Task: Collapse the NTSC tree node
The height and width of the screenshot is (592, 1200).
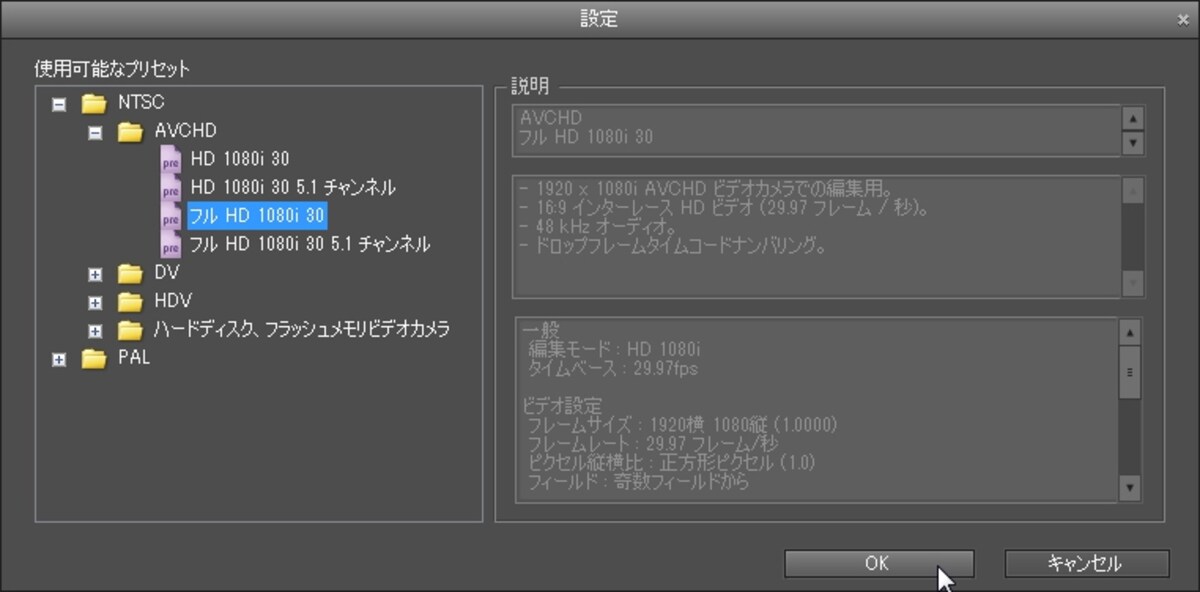Action: (59, 103)
